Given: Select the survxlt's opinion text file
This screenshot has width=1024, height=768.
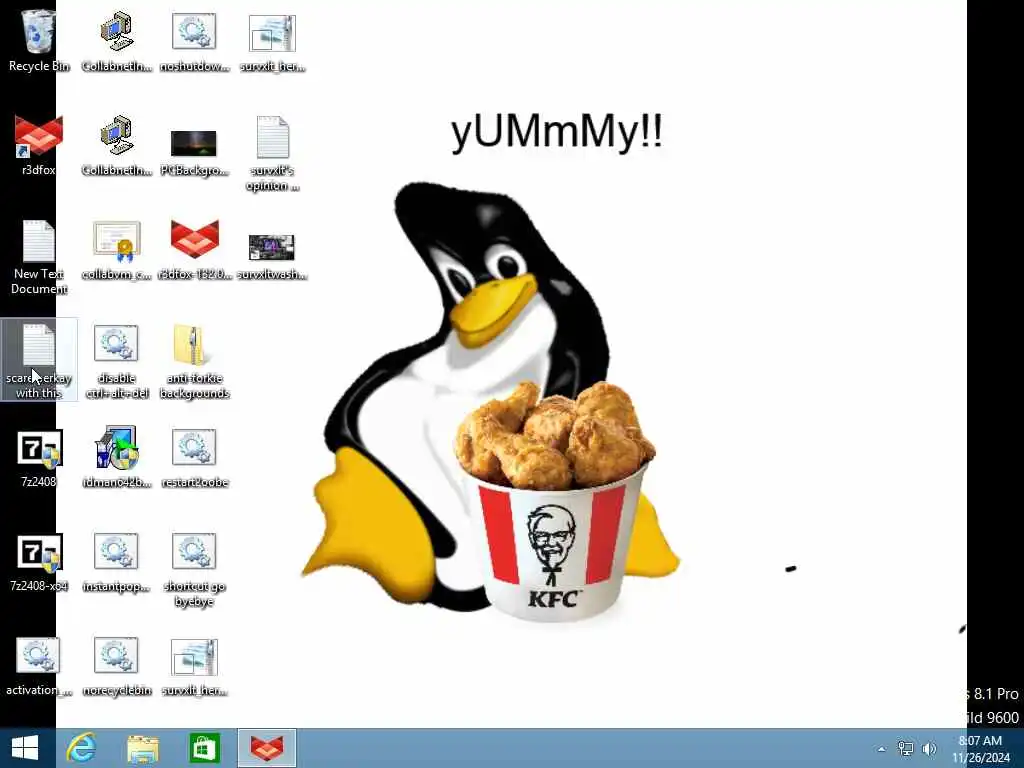Looking at the screenshot, I should [272, 153].
